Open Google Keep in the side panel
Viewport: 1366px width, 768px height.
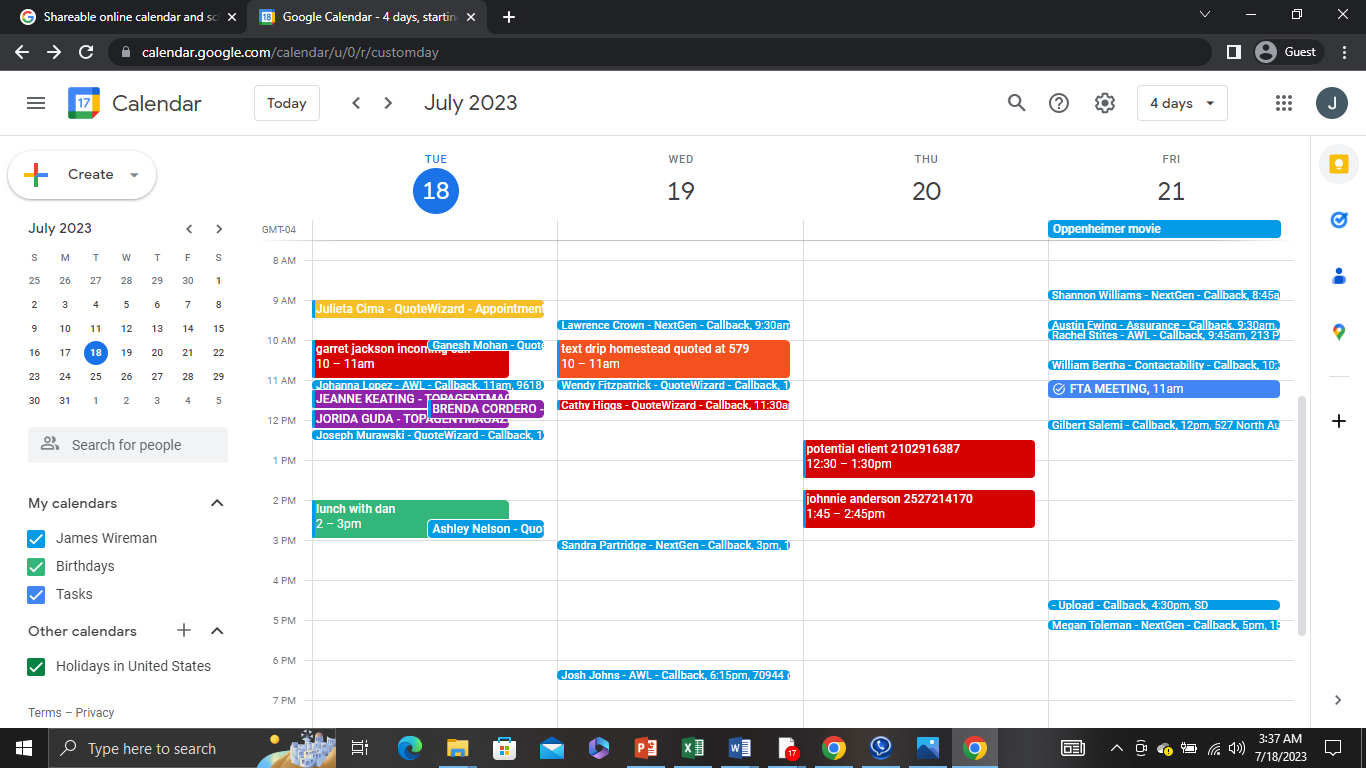[1339, 164]
